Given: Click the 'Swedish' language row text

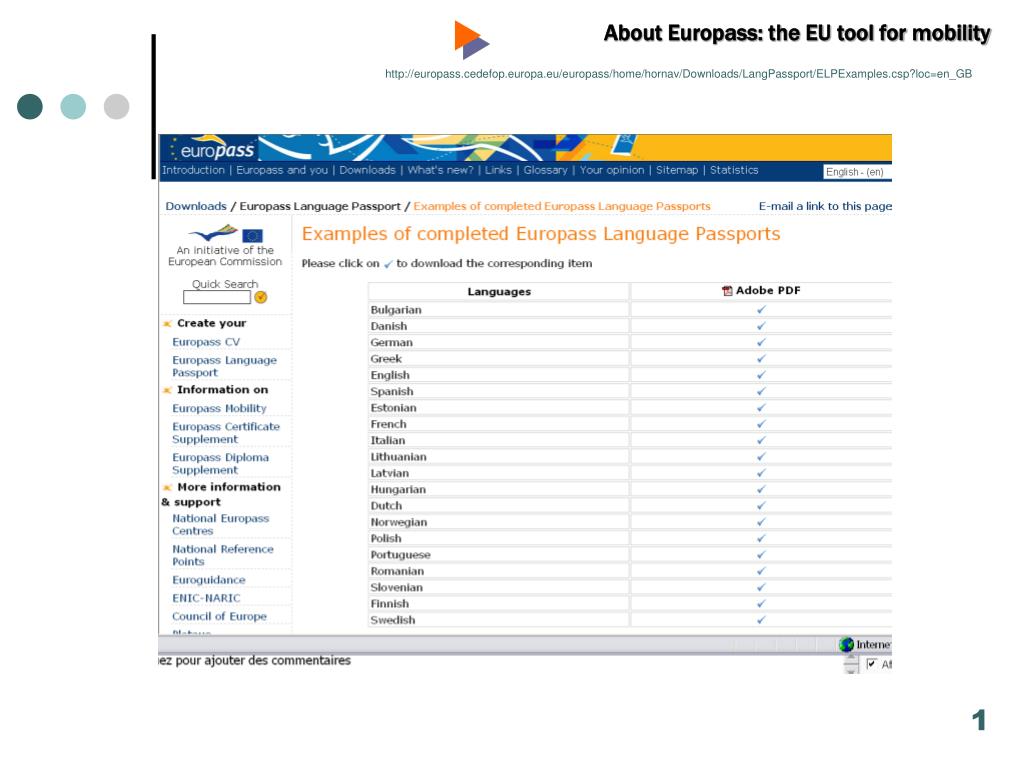Looking at the screenshot, I should [x=392, y=620].
